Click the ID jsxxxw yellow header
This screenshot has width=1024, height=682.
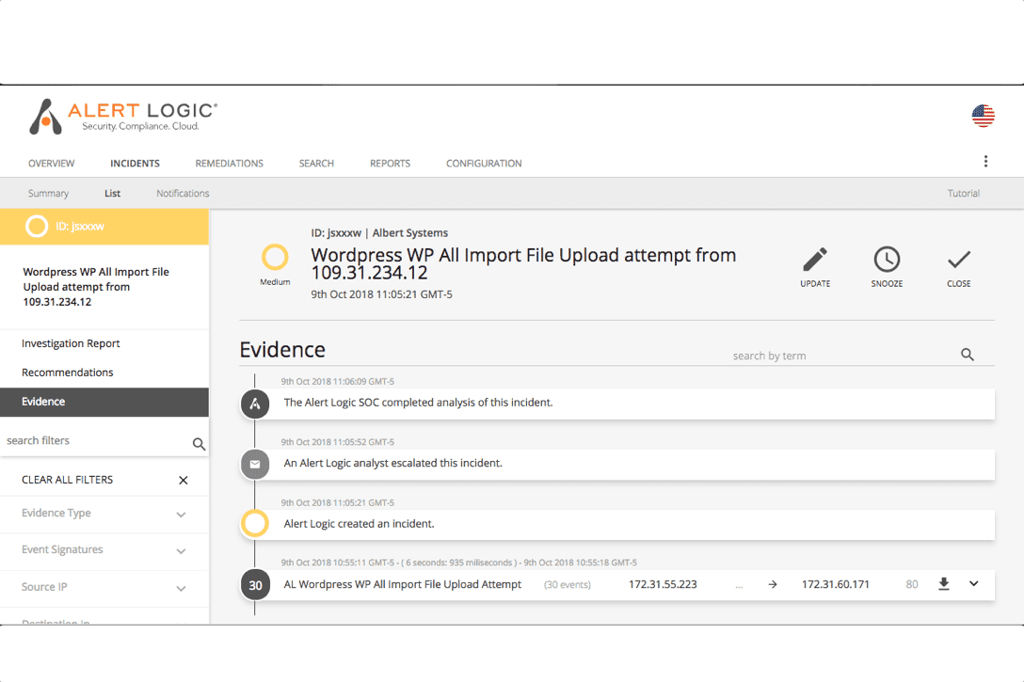click(x=104, y=227)
